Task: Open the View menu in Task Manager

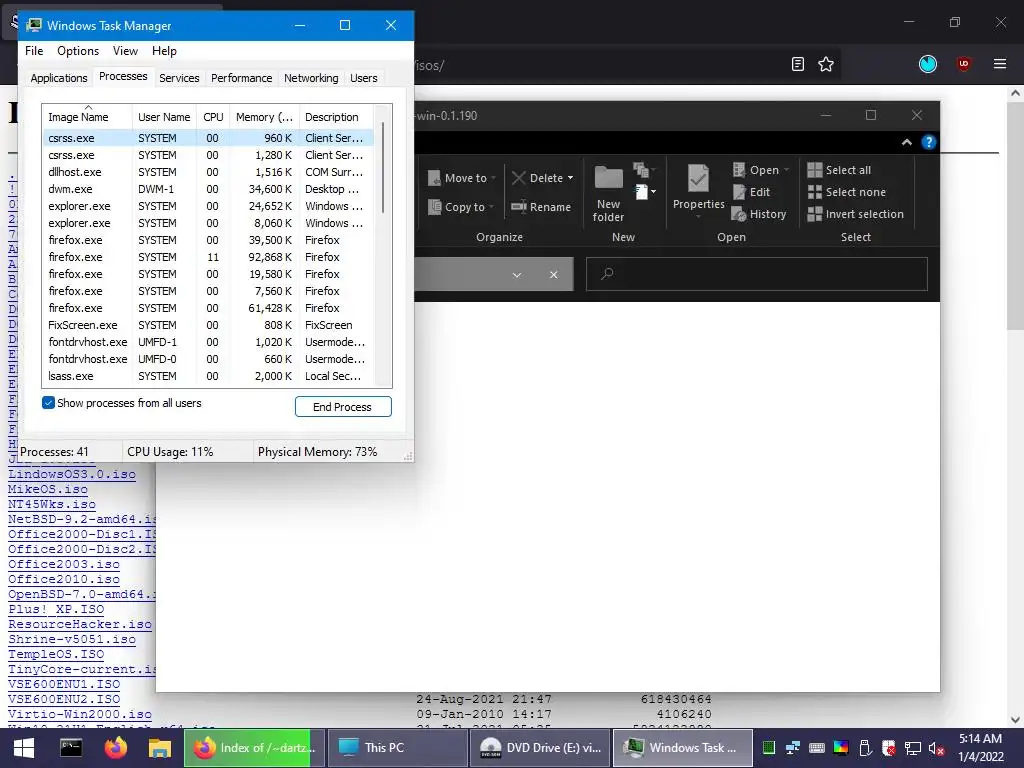Action: [x=125, y=51]
